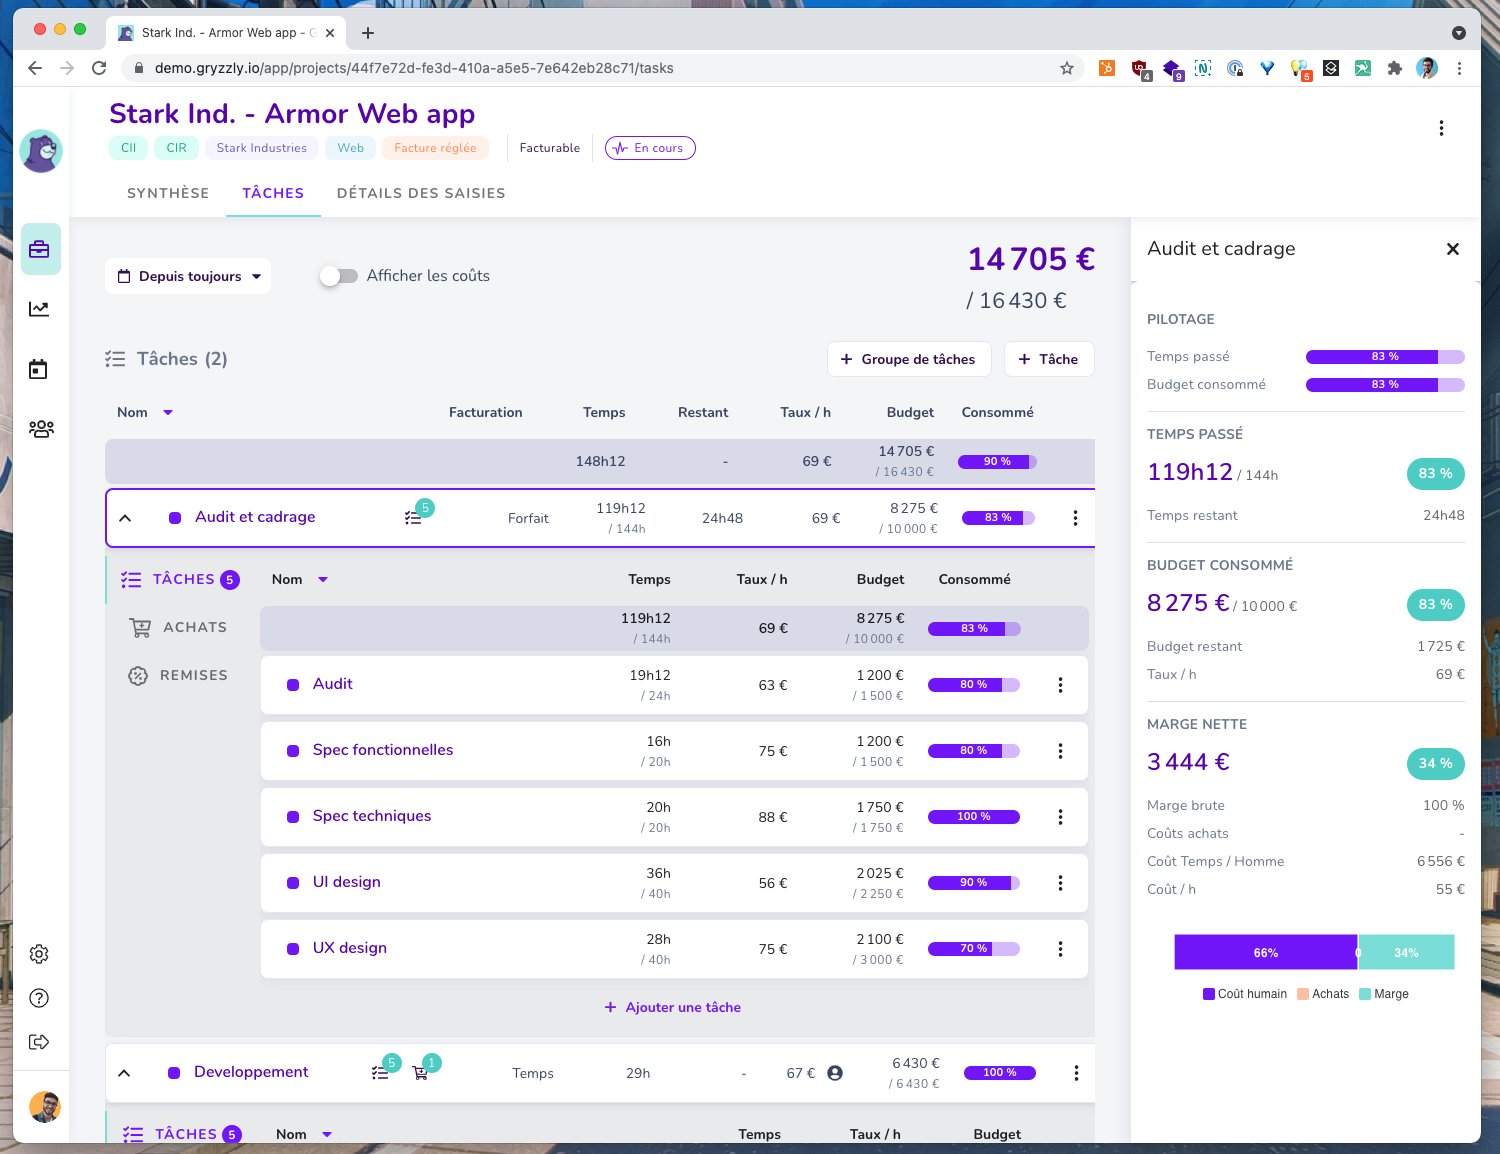Switch to the Synthèse tab
1500x1154 pixels.
[x=168, y=193]
